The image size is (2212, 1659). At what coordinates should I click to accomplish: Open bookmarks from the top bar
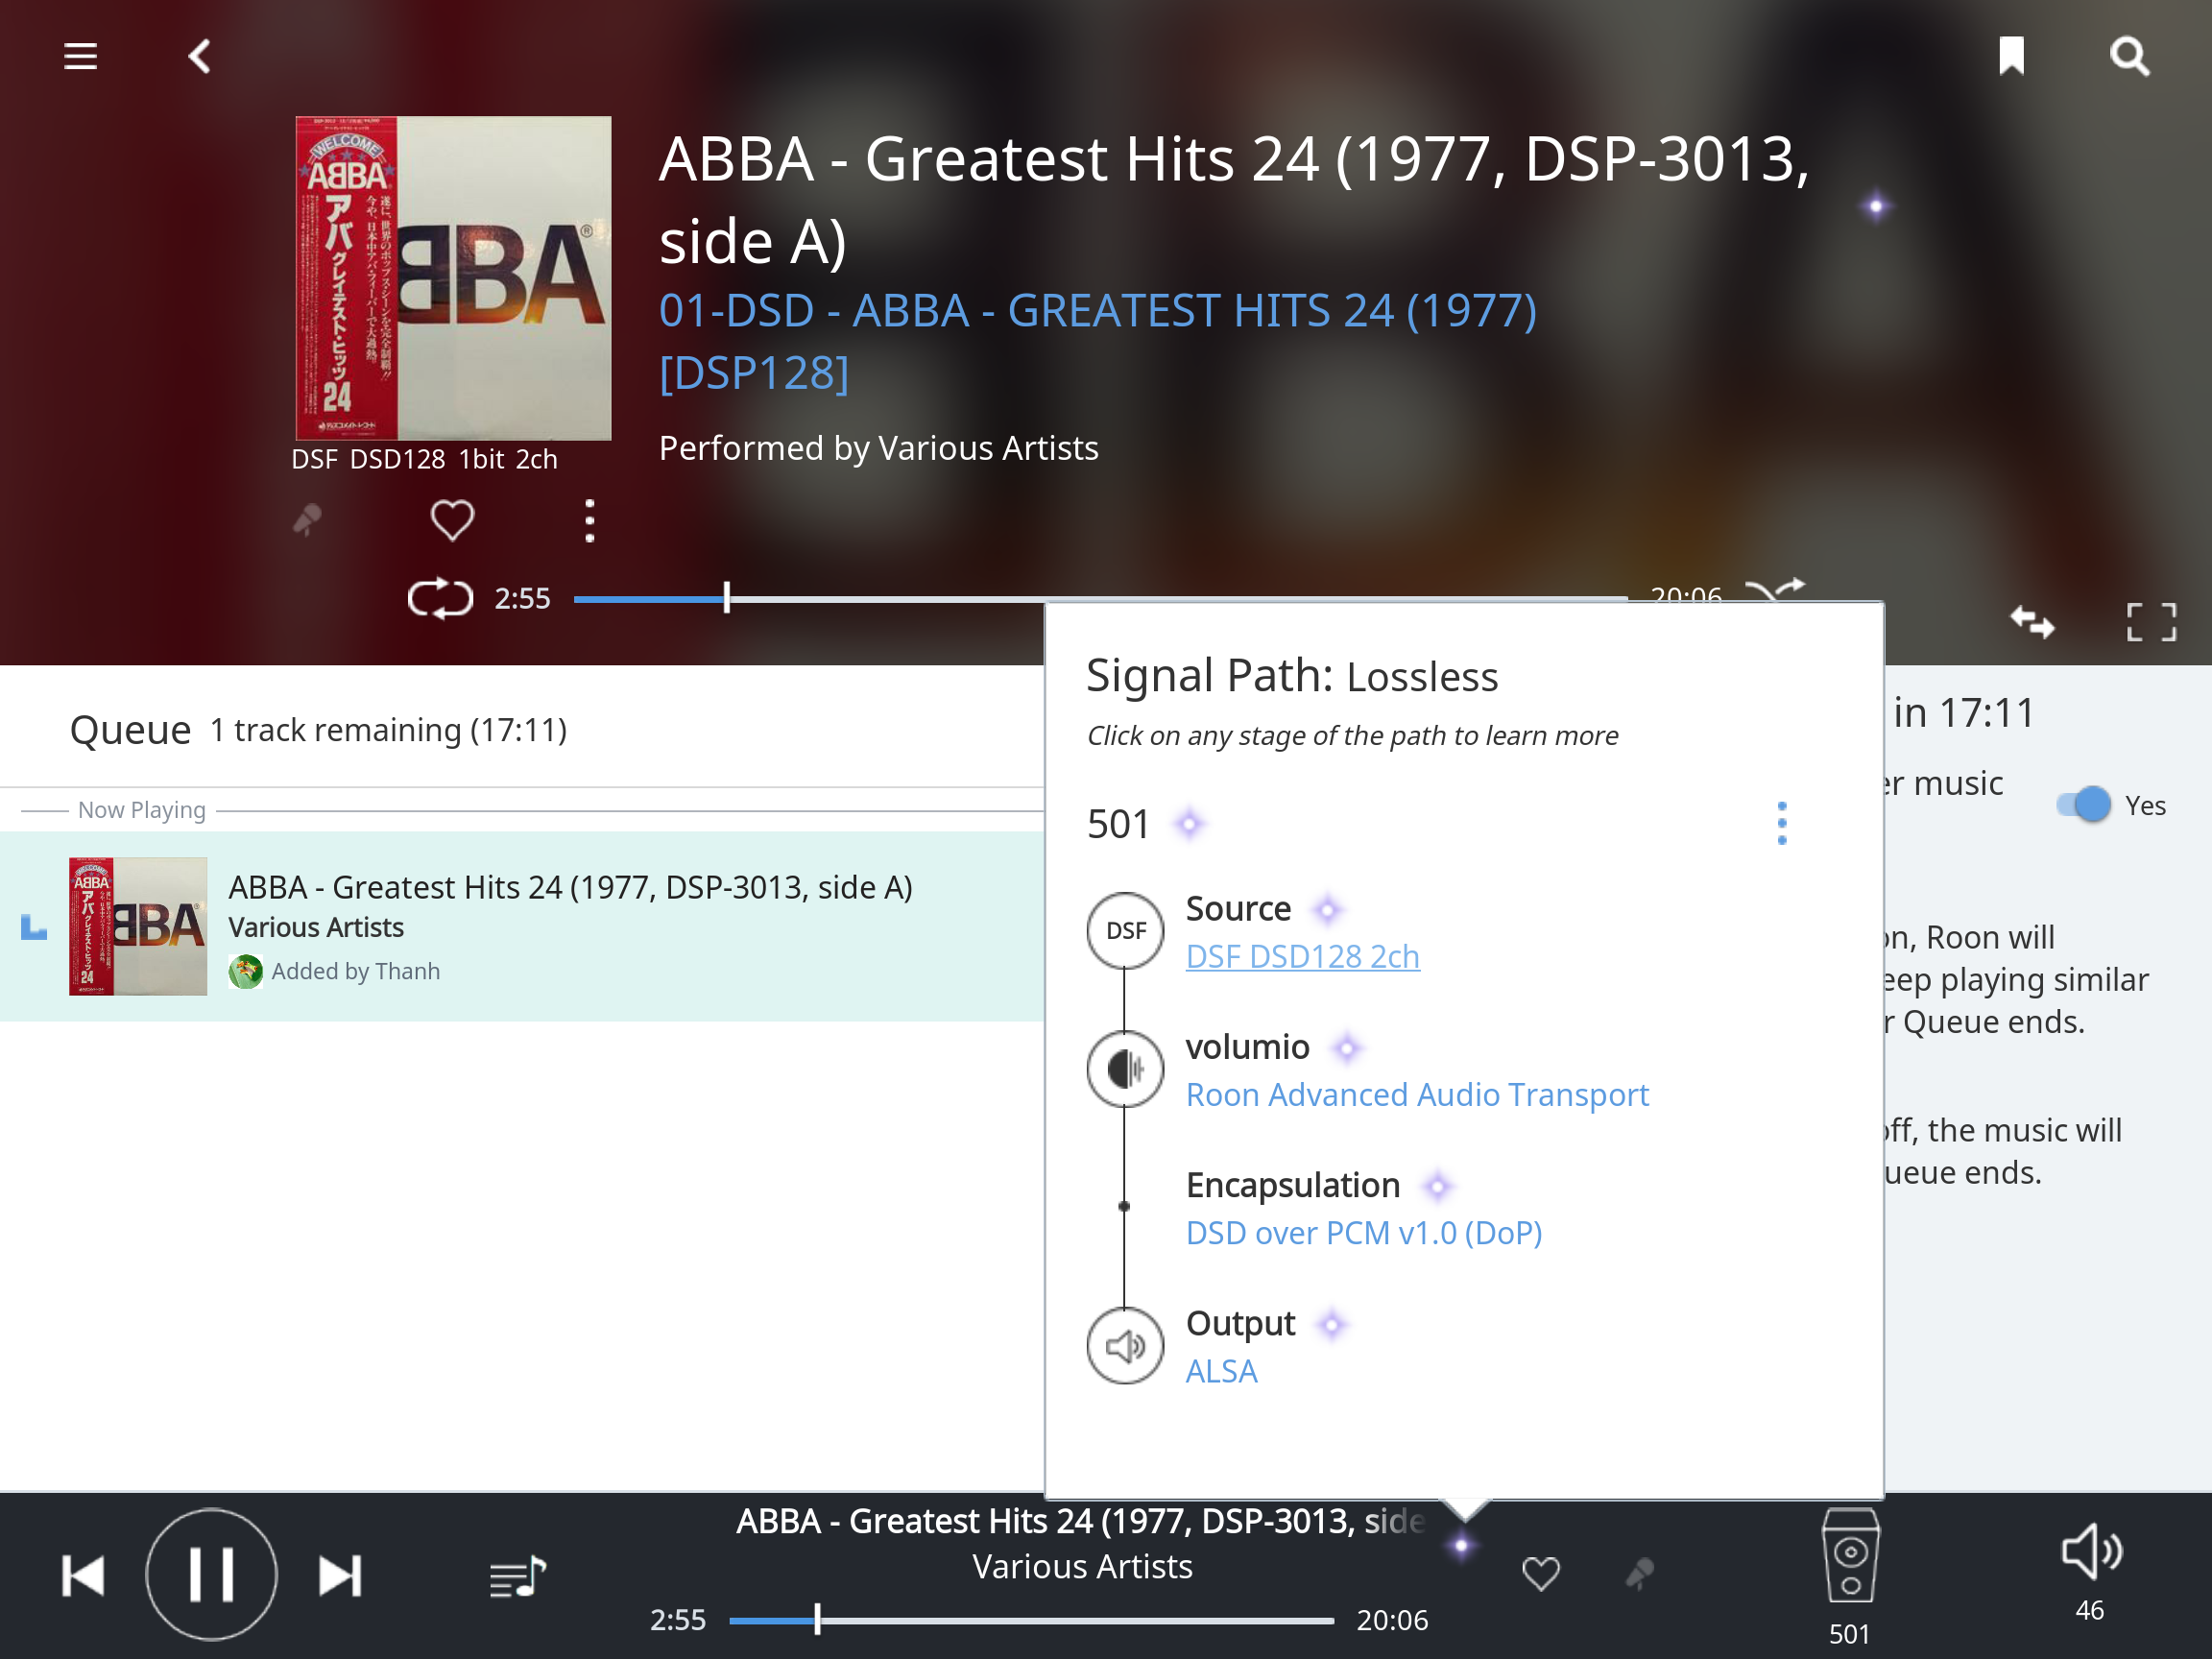click(2012, 56)
